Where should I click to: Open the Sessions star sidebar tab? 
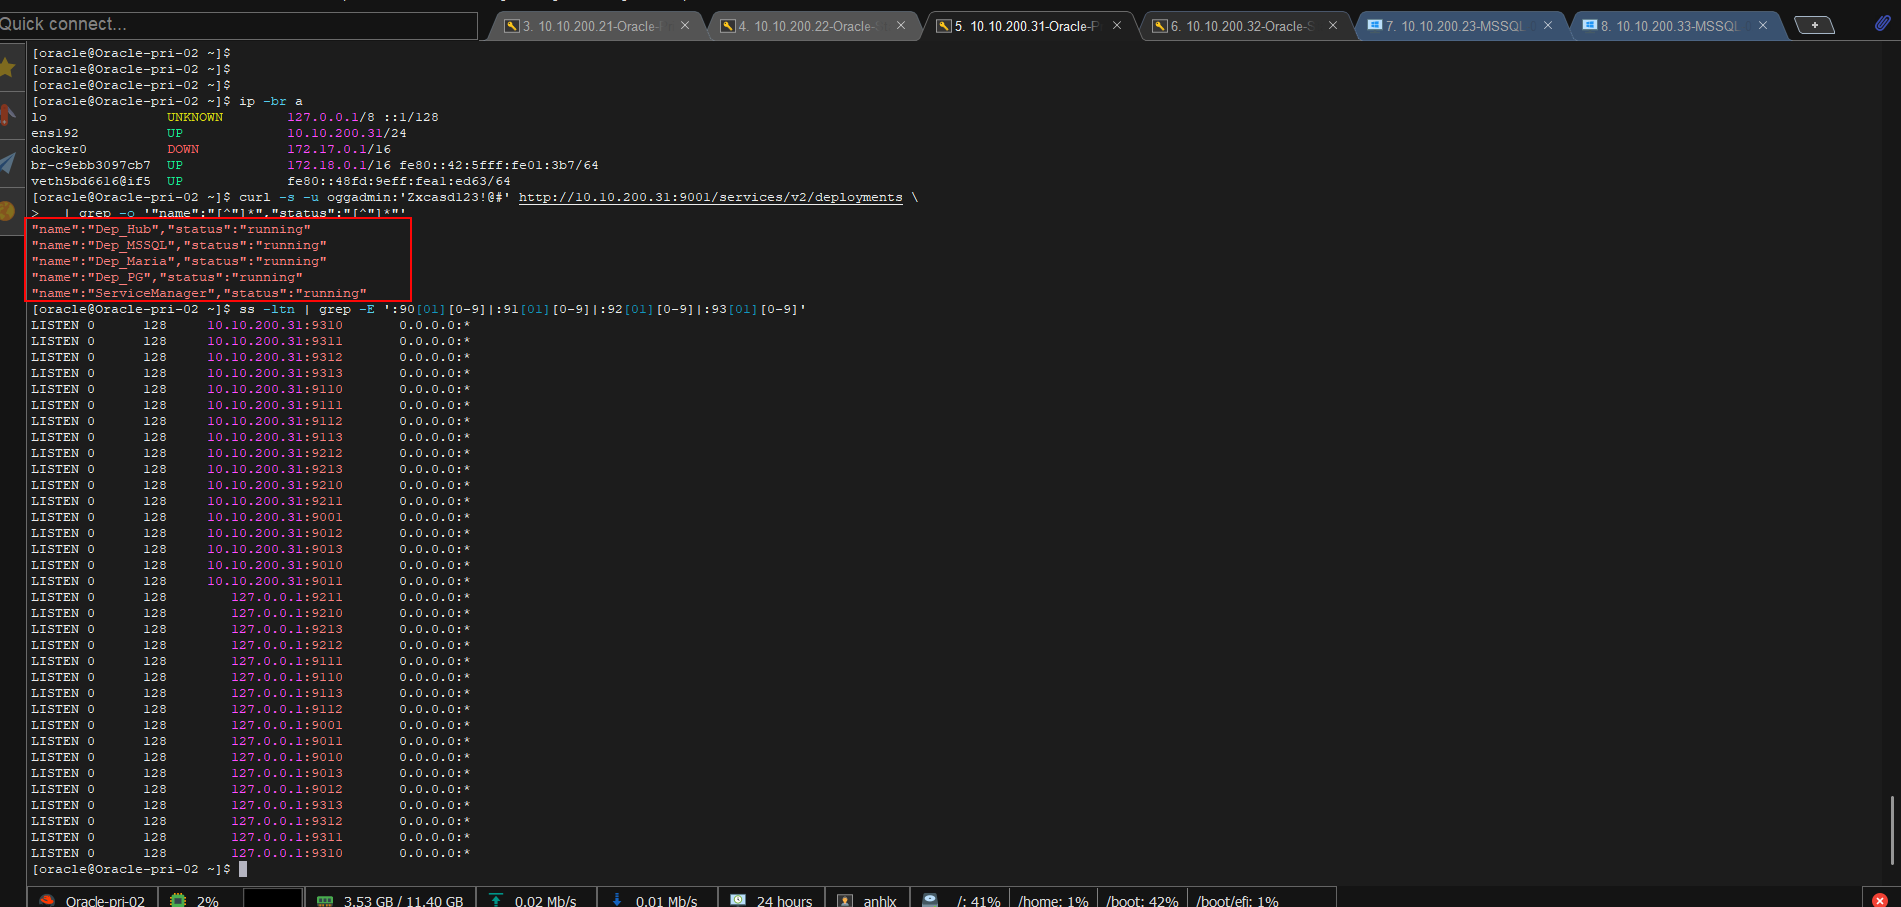(x=8, y=67)
